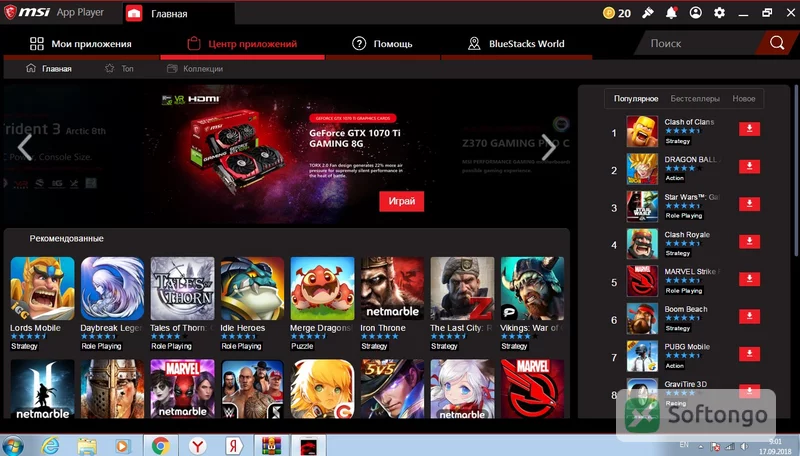
Task: Open Merge Dragons app icon
Action: click(x=322, y=288)
